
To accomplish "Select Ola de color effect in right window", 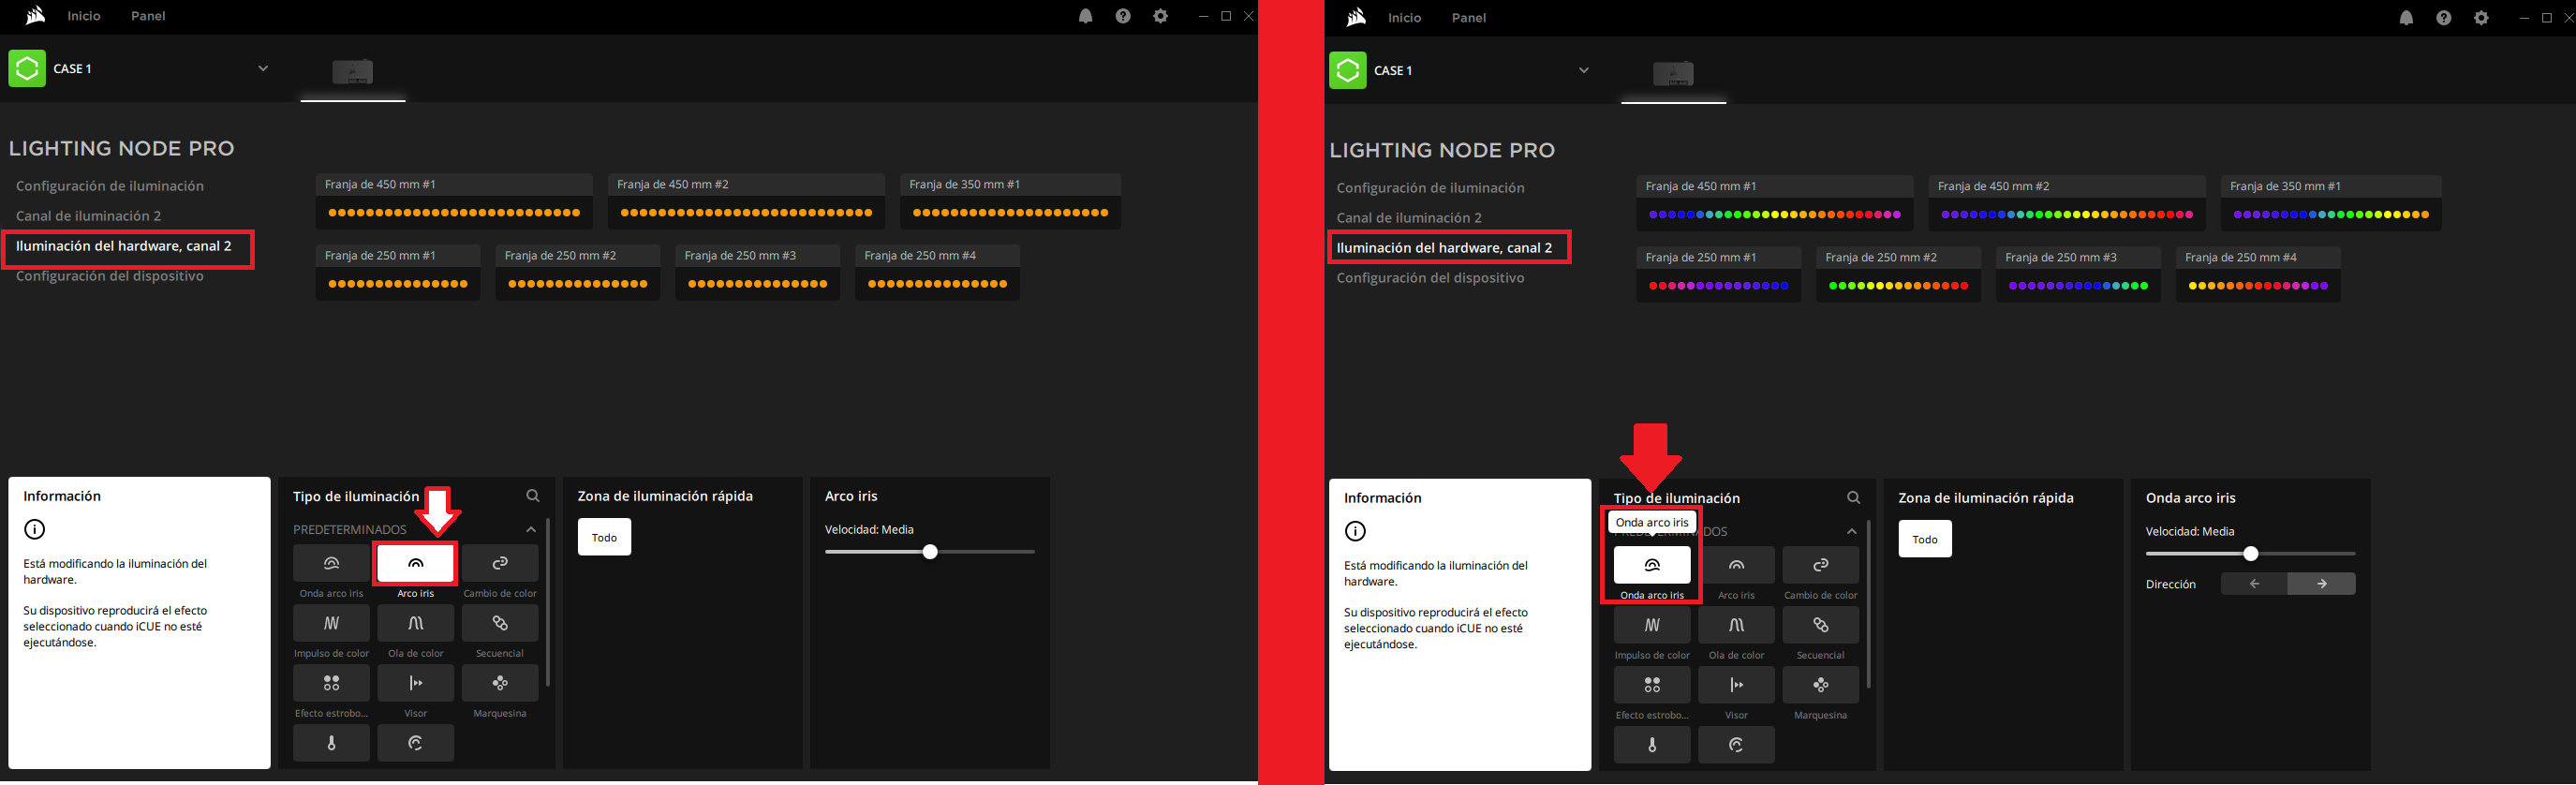I will (x=1736, y=626).
